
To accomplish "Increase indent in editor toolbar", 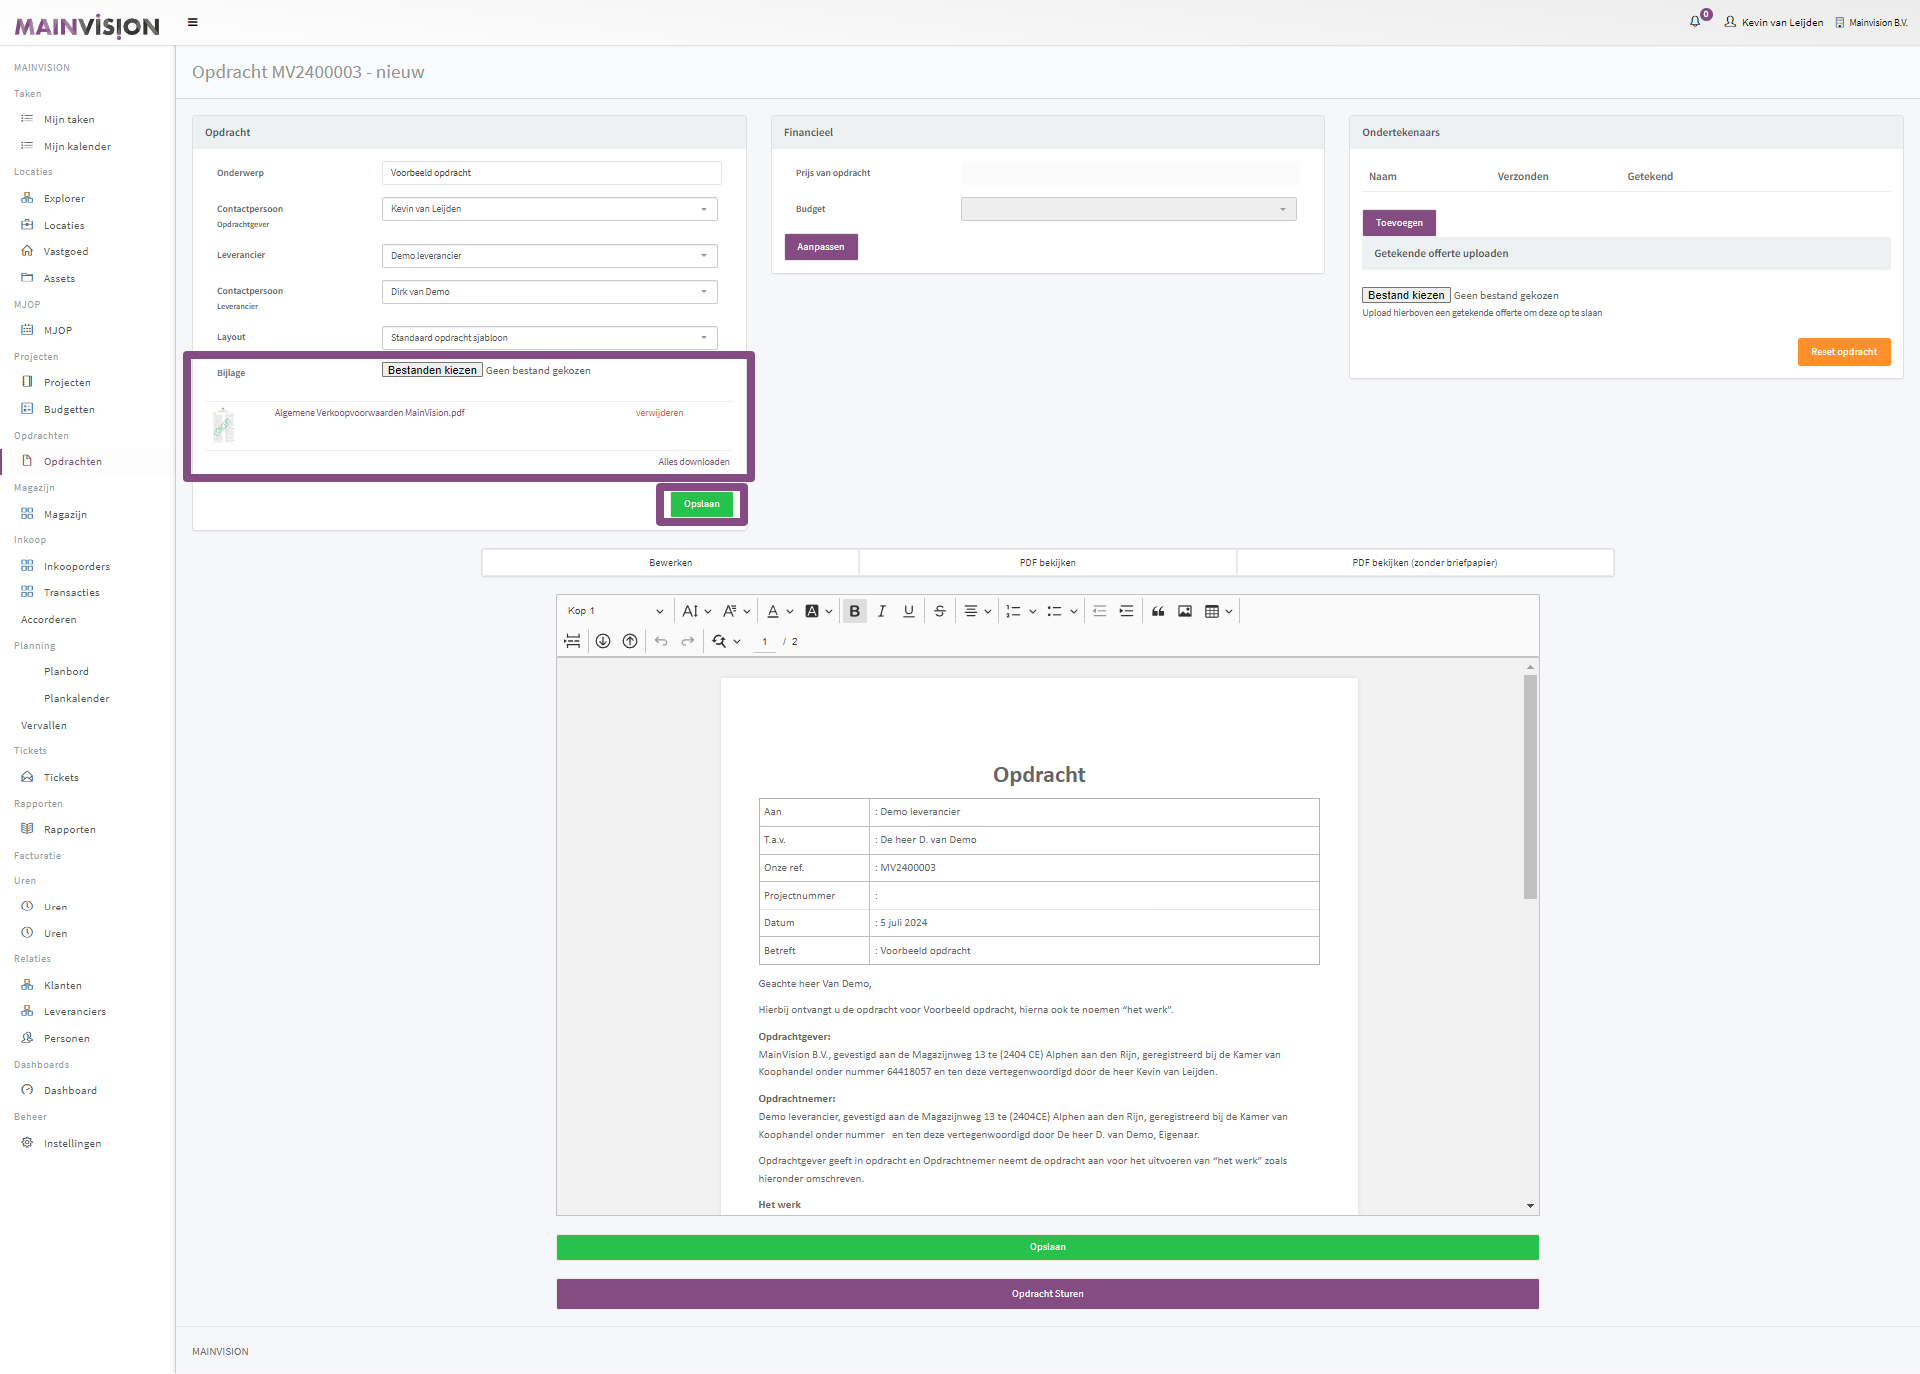I will (x=1126, y=611).
